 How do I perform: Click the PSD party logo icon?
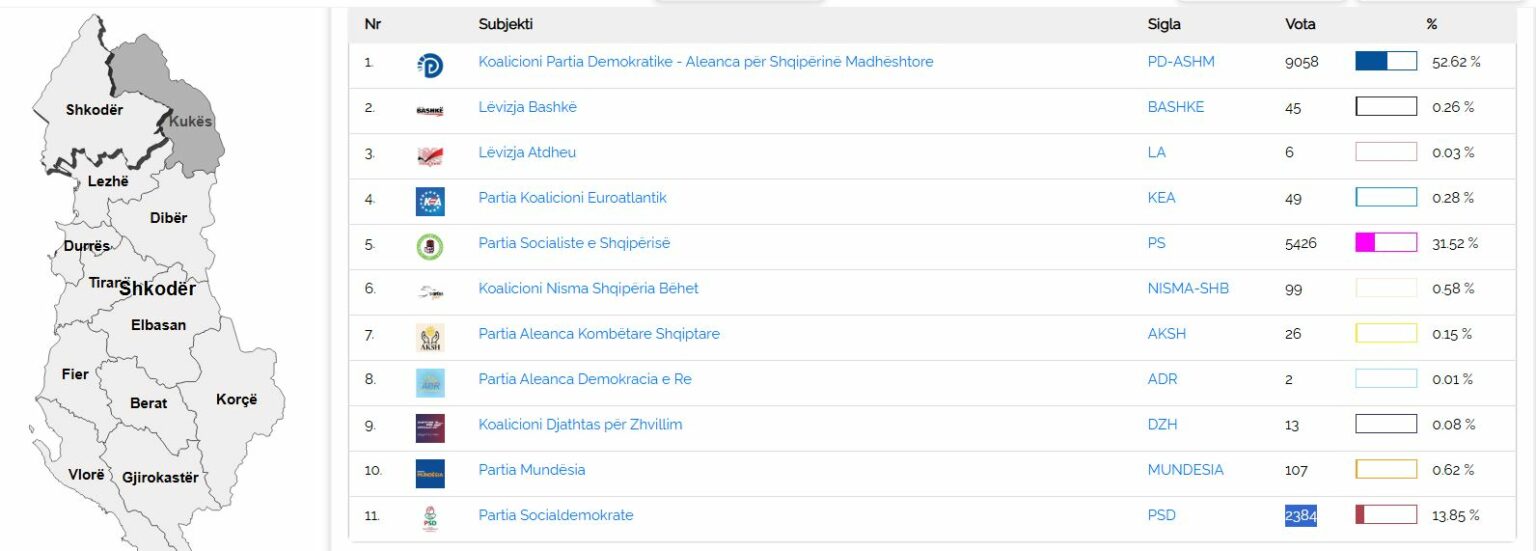[x=430, y=519]
